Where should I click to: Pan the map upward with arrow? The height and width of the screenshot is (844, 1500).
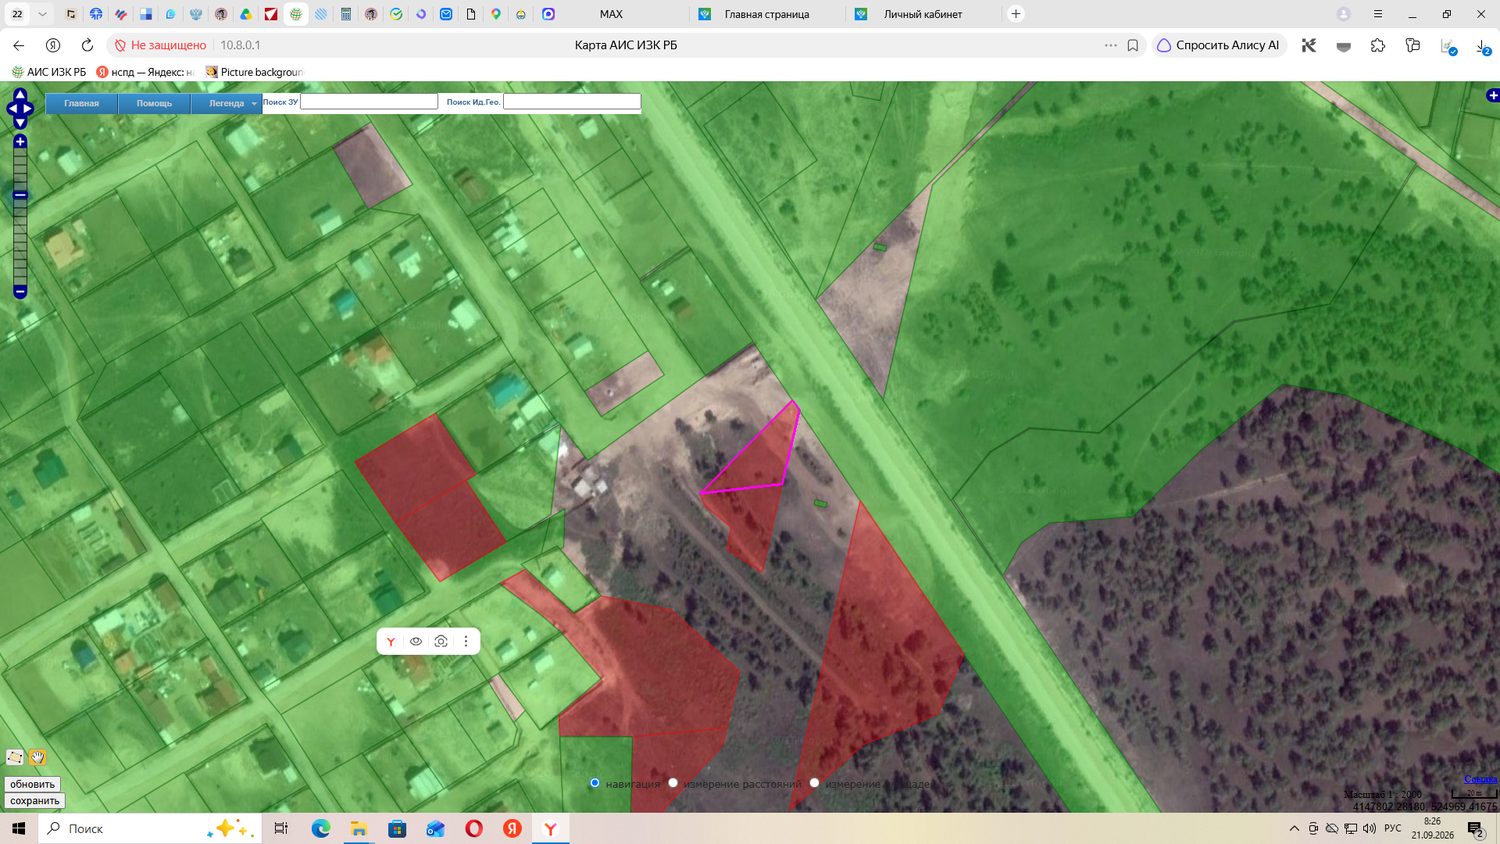(x=20, y=95)
